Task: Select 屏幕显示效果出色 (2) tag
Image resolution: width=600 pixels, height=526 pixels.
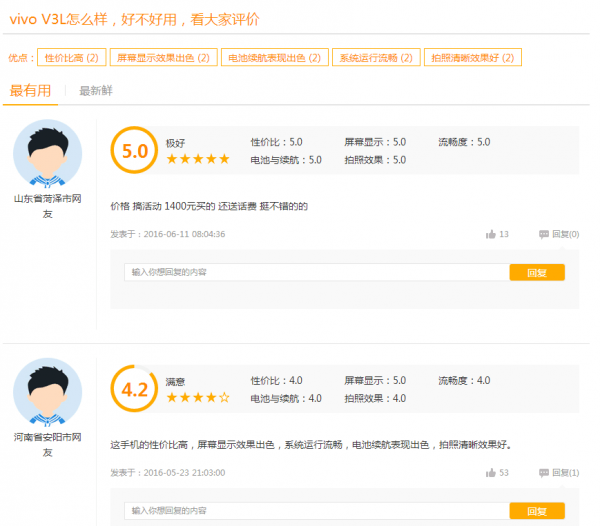Action: [x=161, y=58]
